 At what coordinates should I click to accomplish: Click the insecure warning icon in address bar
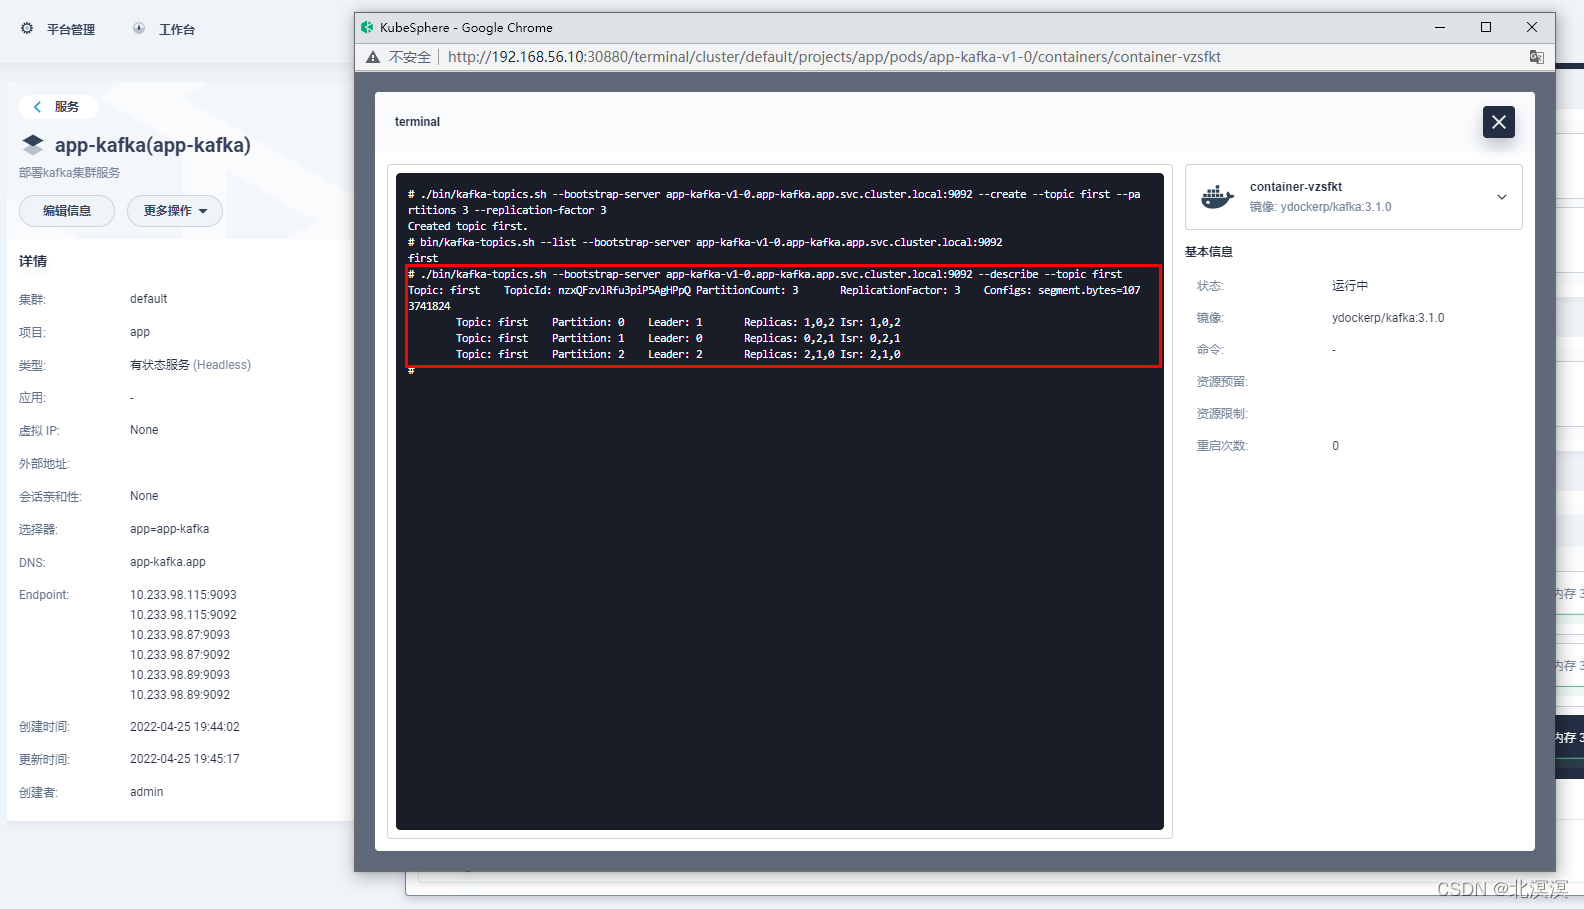[373, 57]
